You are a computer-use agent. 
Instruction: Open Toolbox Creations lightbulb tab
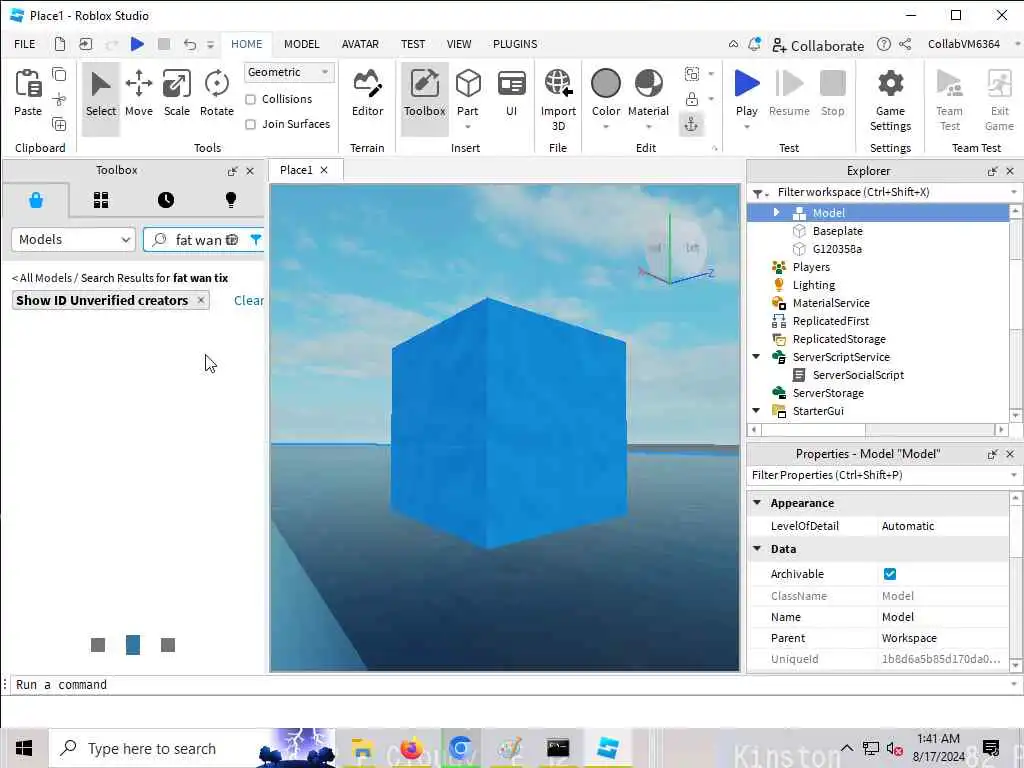click(231, 200)
